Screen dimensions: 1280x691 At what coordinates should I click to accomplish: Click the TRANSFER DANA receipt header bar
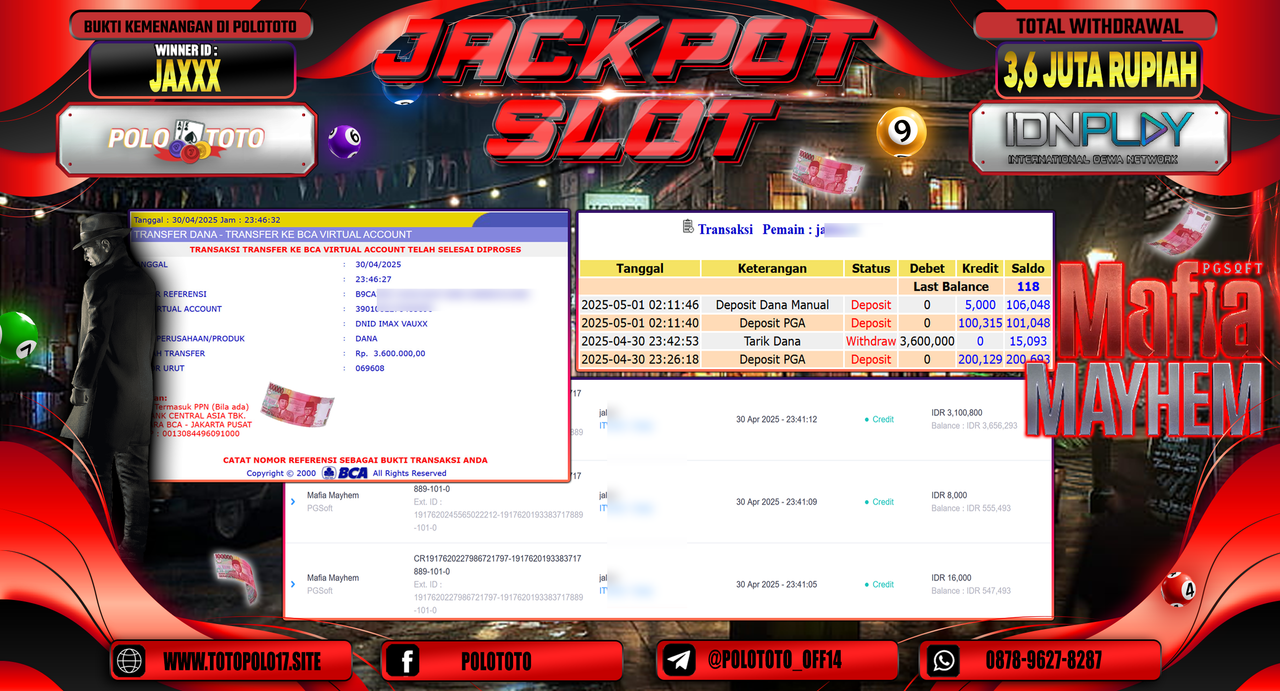(x=349, y=234)
